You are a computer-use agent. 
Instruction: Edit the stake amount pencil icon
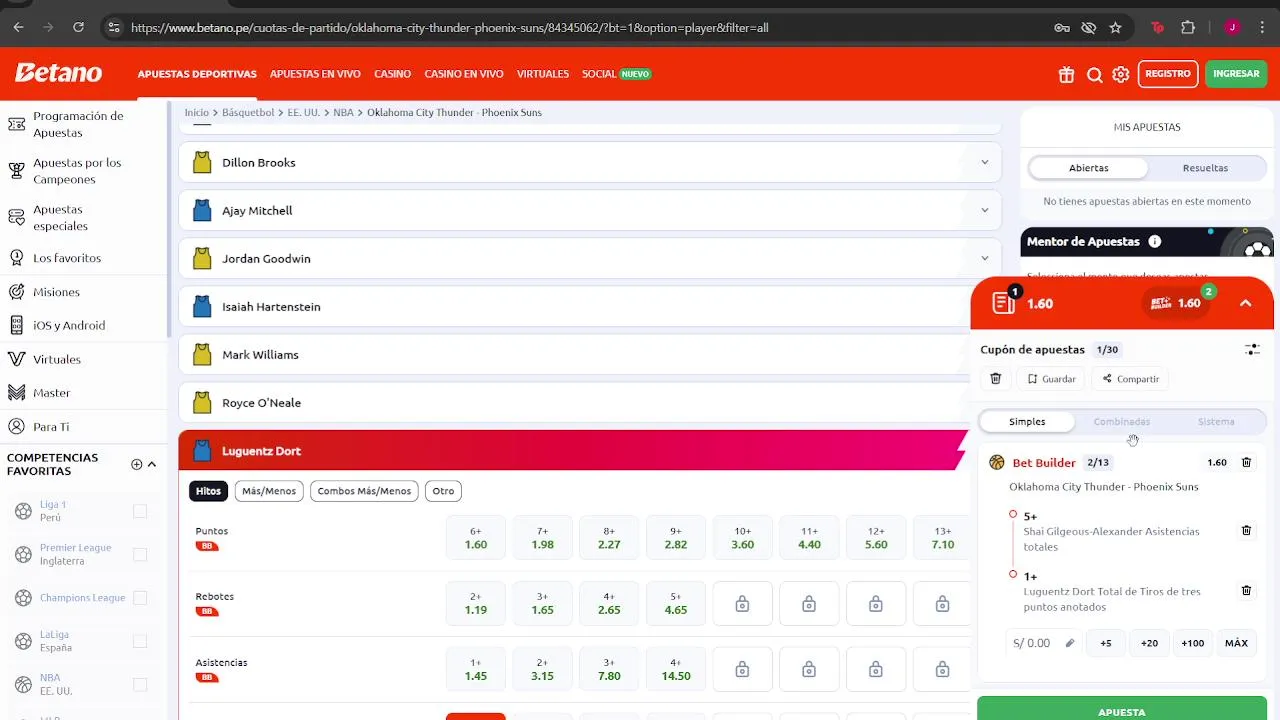(1070, 643)
